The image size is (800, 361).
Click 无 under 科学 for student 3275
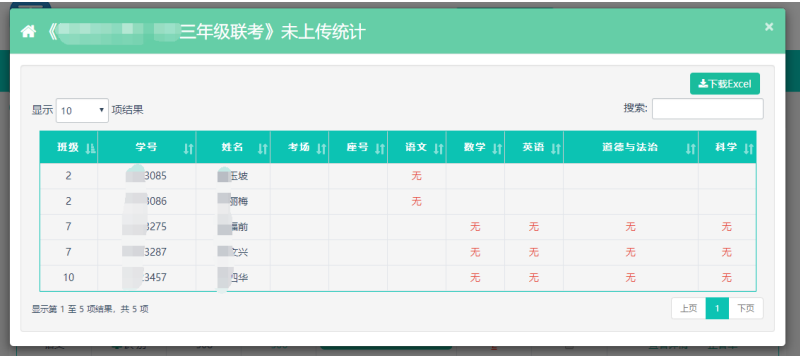tap(727, 227)
